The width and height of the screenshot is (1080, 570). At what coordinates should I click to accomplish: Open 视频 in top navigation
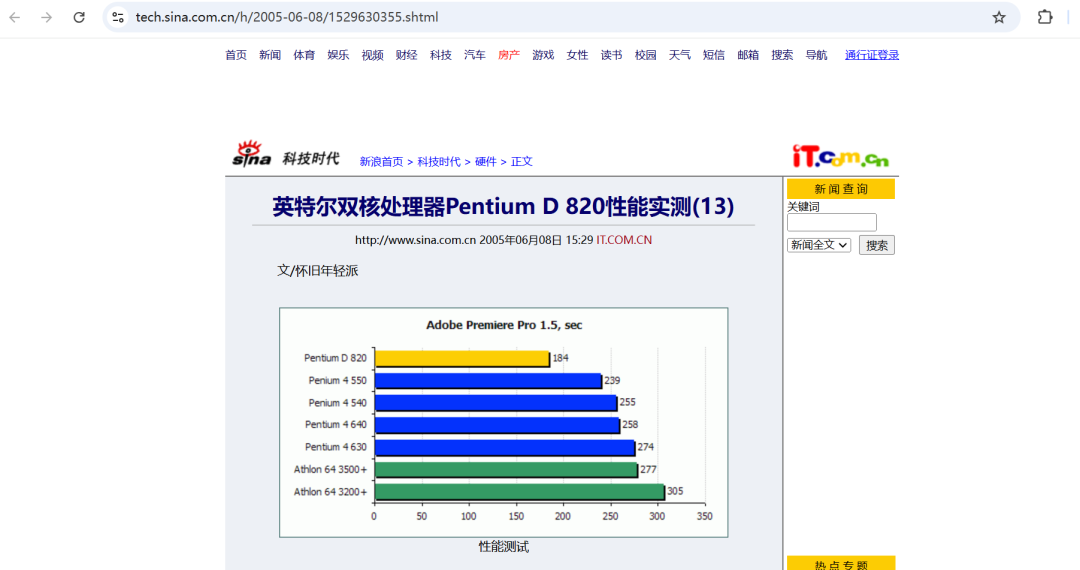[373, 55]
